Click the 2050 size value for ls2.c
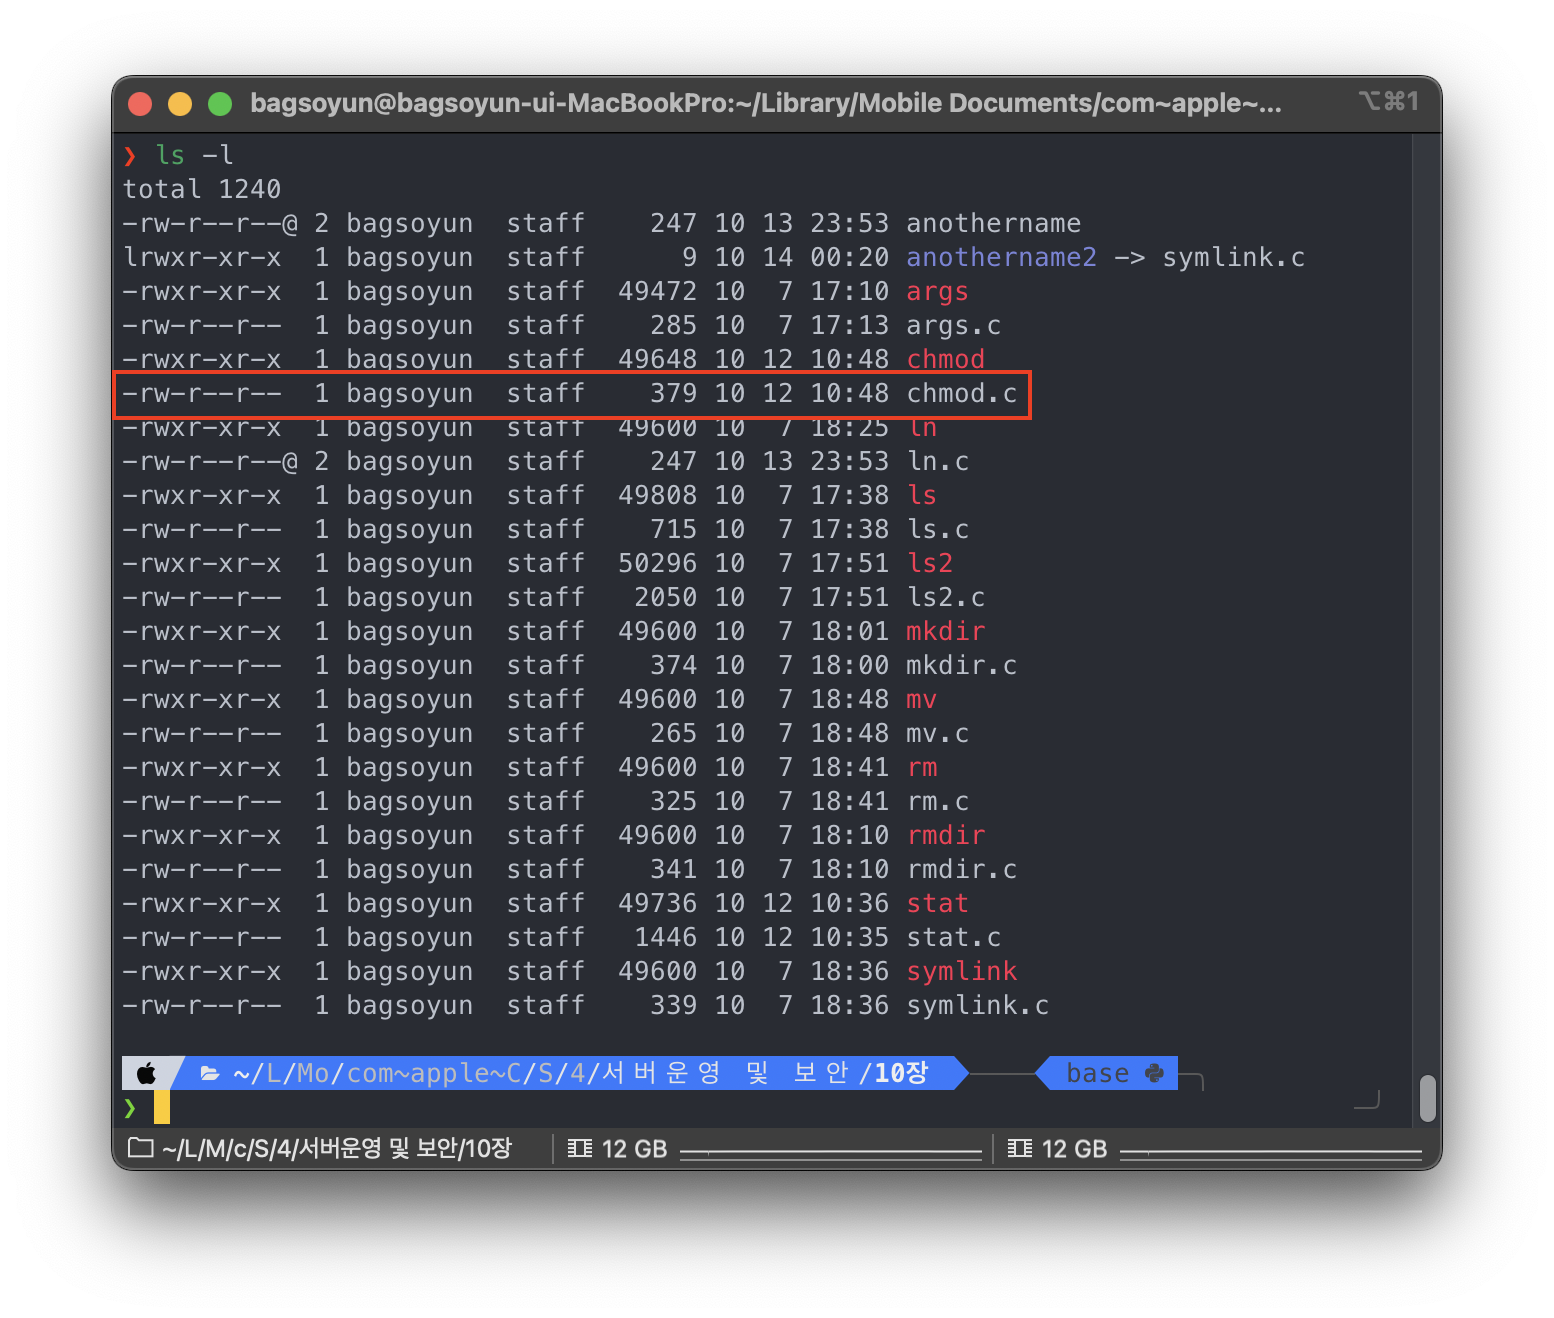This screenshot has height=1318, width=1554. (666, 597)
